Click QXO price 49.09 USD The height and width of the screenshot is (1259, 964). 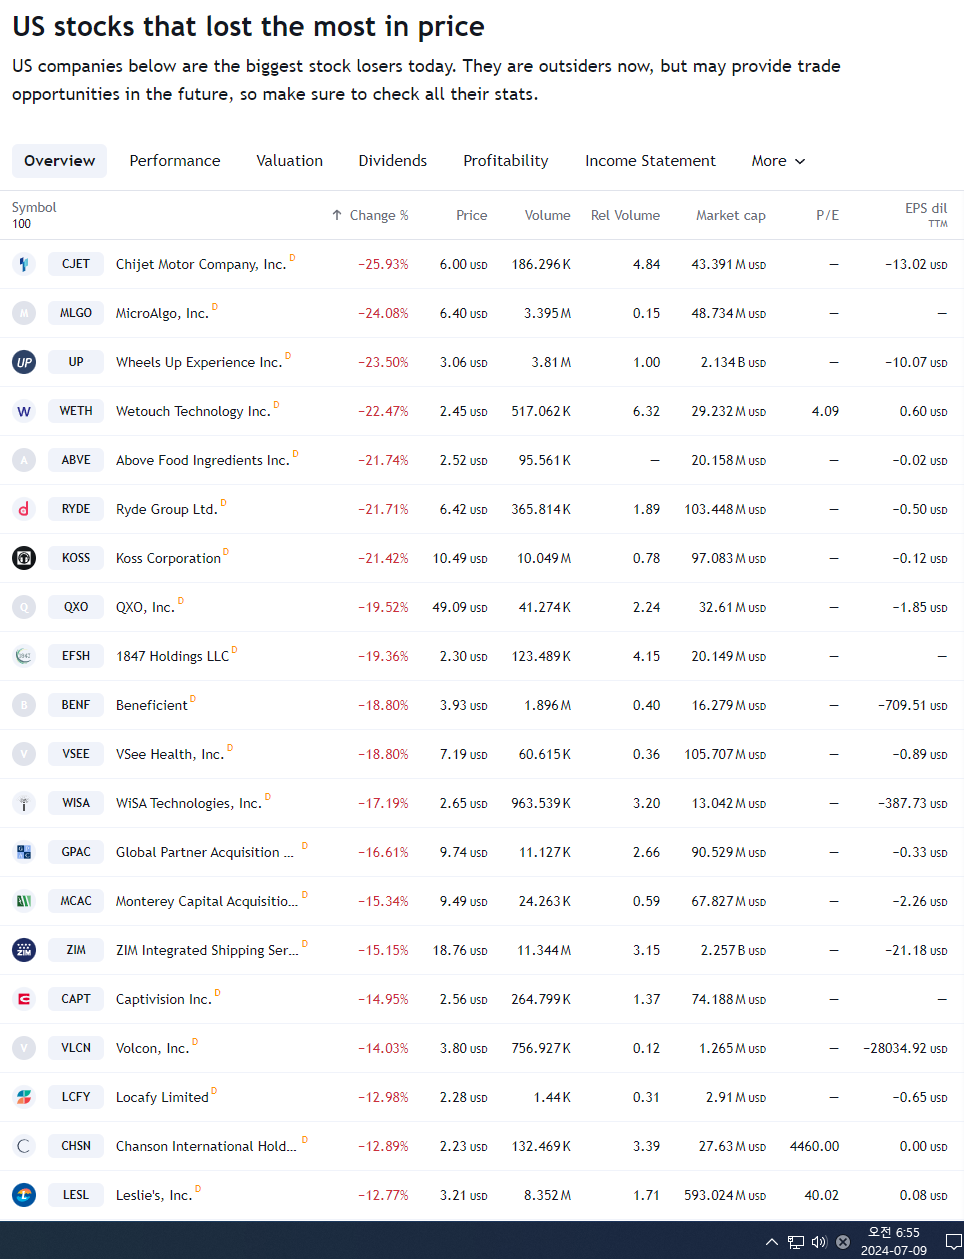[x=460, y=607]
